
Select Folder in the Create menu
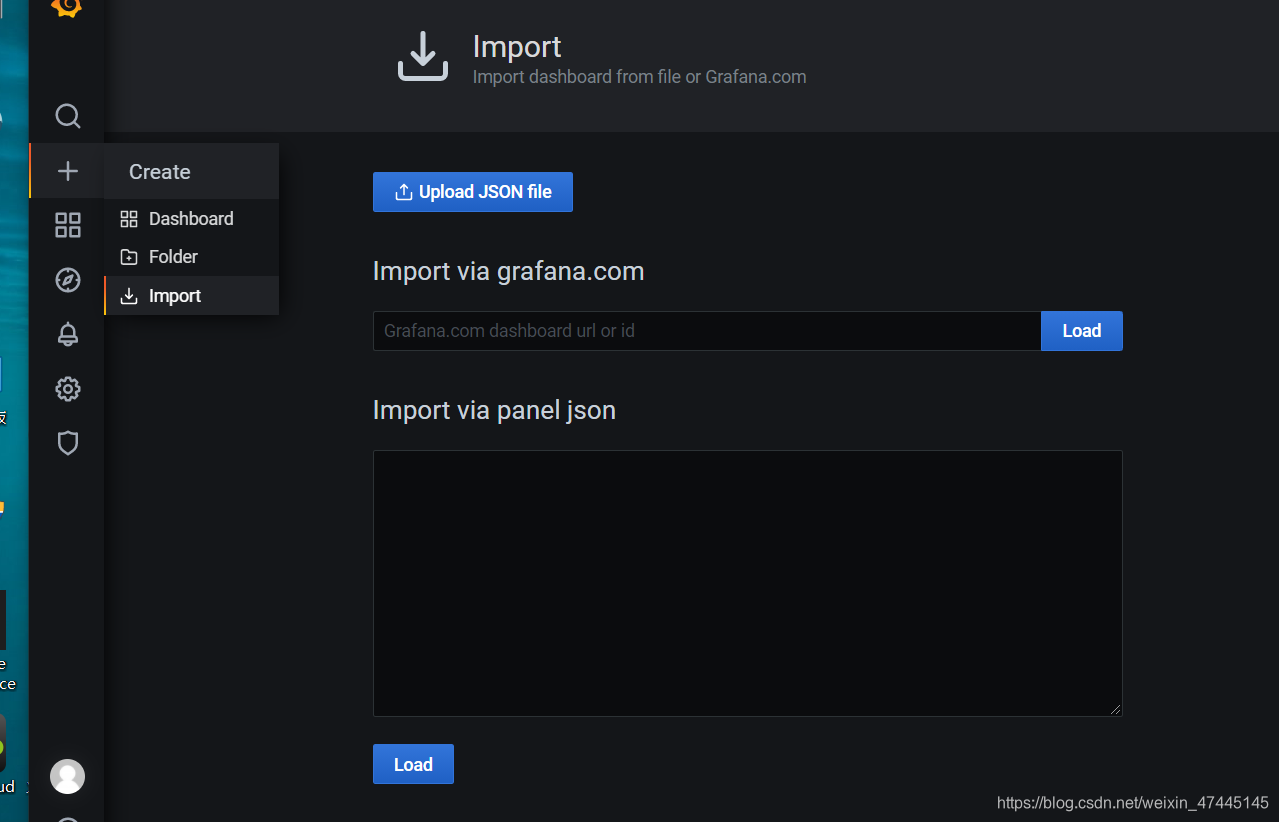click(191, 257)
